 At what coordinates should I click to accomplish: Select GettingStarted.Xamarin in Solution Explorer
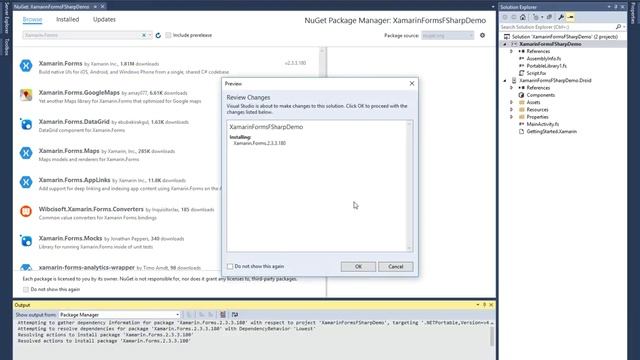pyautogui.click(x=551, y=131)
